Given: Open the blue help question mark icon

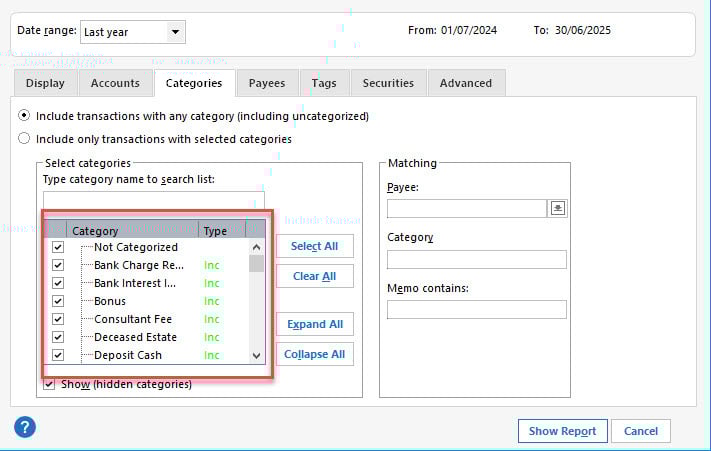Looking at the screenshot, I should [x=25, y=427].
